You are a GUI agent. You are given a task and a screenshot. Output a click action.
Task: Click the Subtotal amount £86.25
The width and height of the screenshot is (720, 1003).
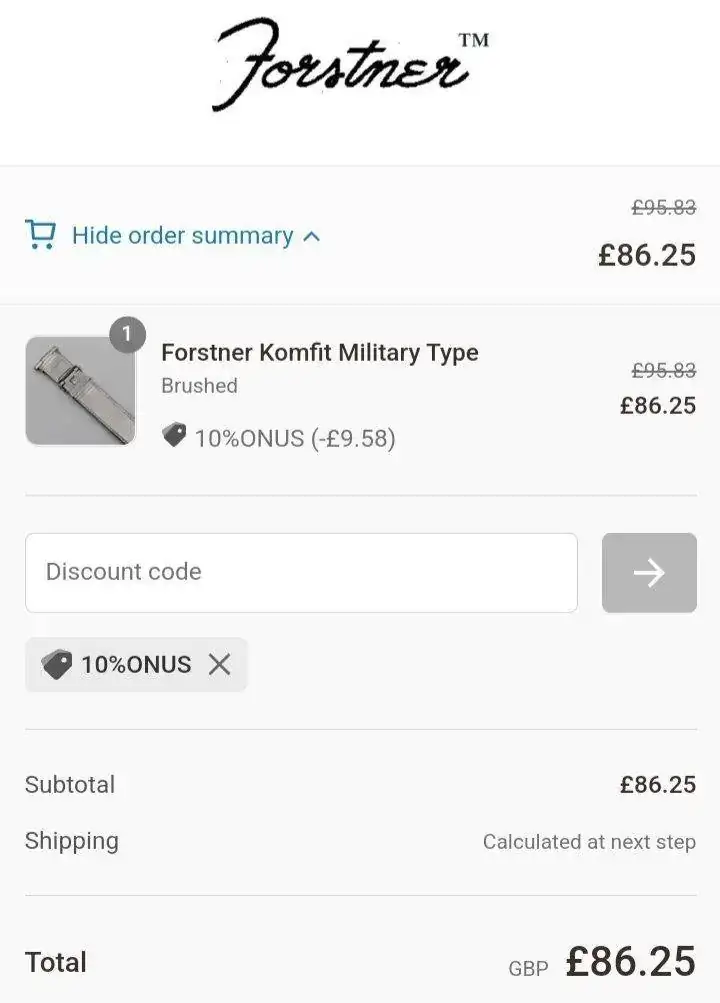pyautogui.click(x=657, y=785)
